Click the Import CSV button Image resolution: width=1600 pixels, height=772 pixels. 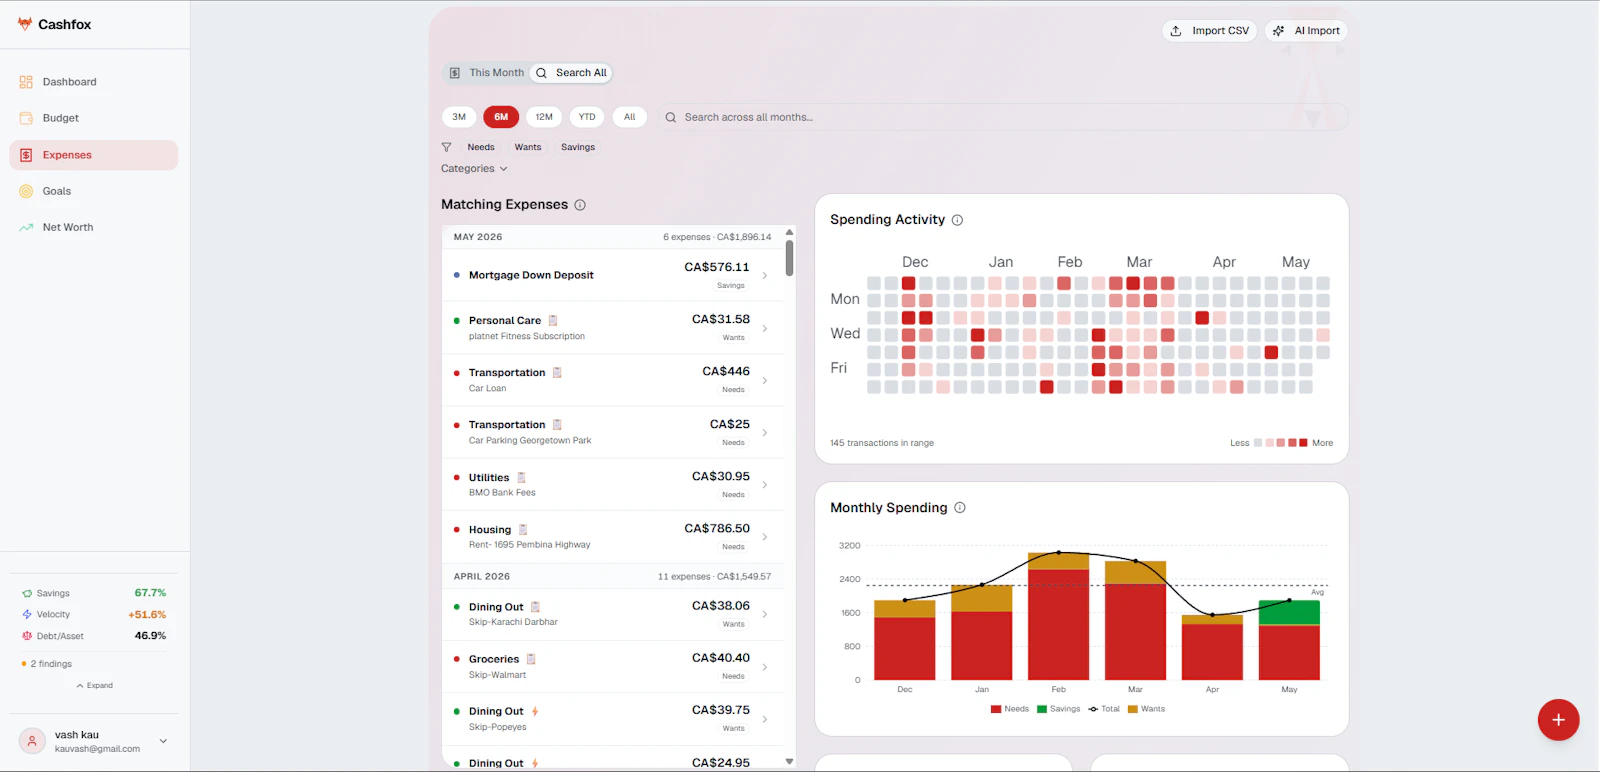tap(1210, 31)
